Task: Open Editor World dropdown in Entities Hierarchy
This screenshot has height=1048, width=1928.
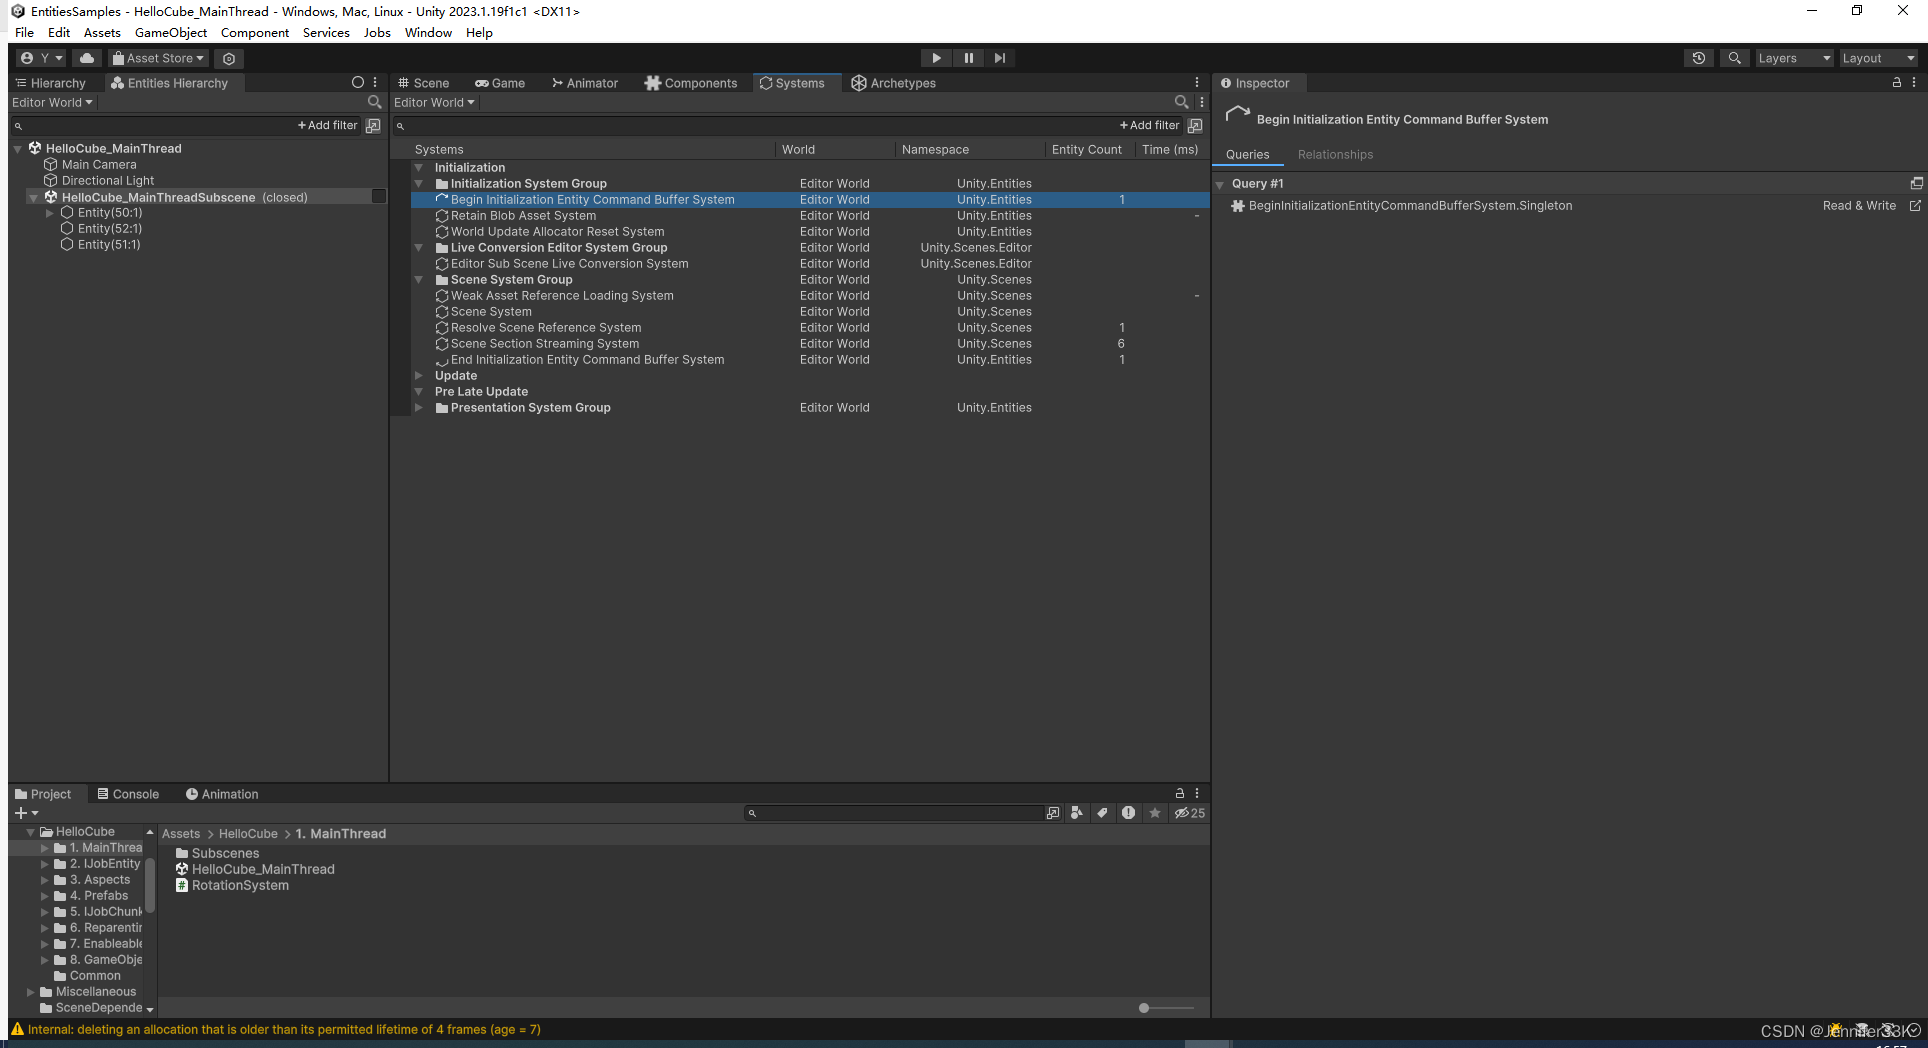Action: 52,102
